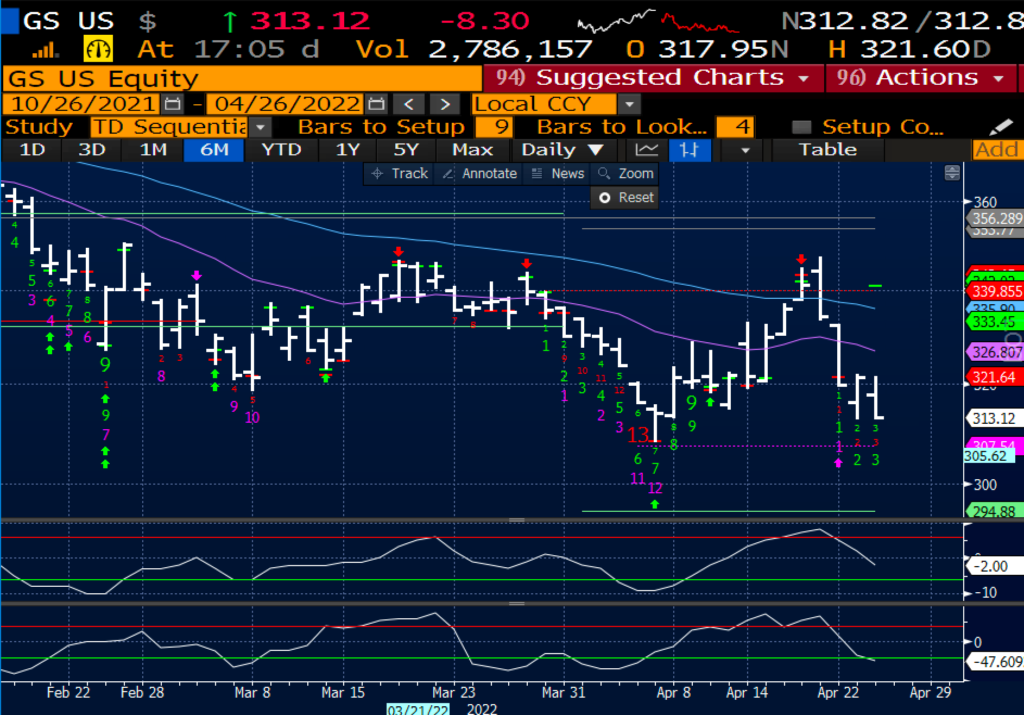Click the Vol 2,786,157 volume readout

point(473,49)
